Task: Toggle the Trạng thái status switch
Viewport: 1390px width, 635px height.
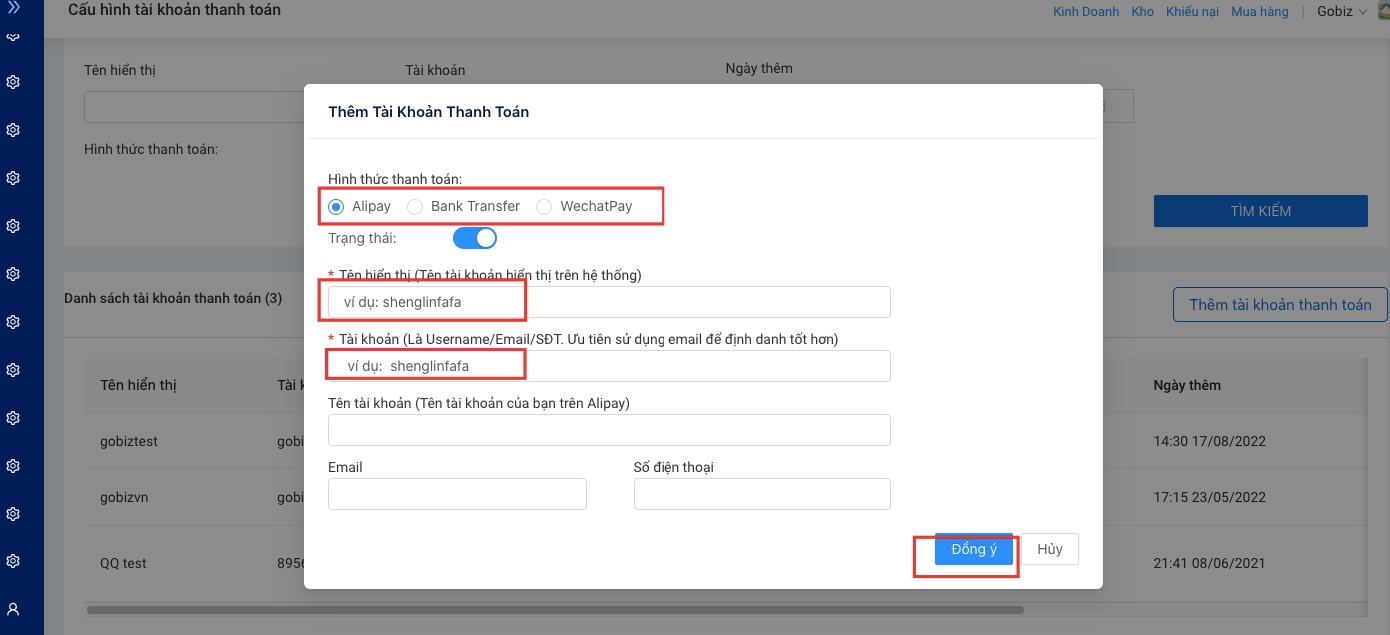Action: [x=475, y=239]
